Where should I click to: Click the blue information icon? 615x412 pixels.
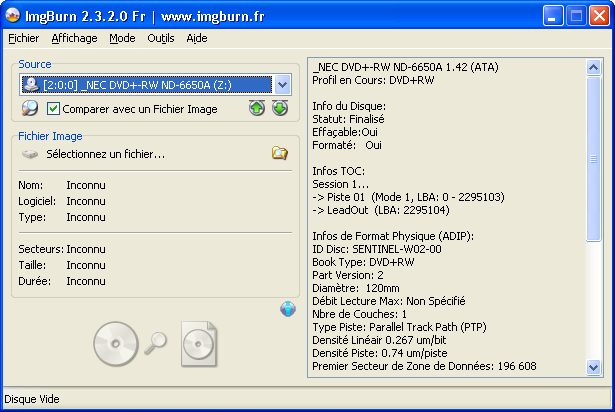tap(288, 309)
